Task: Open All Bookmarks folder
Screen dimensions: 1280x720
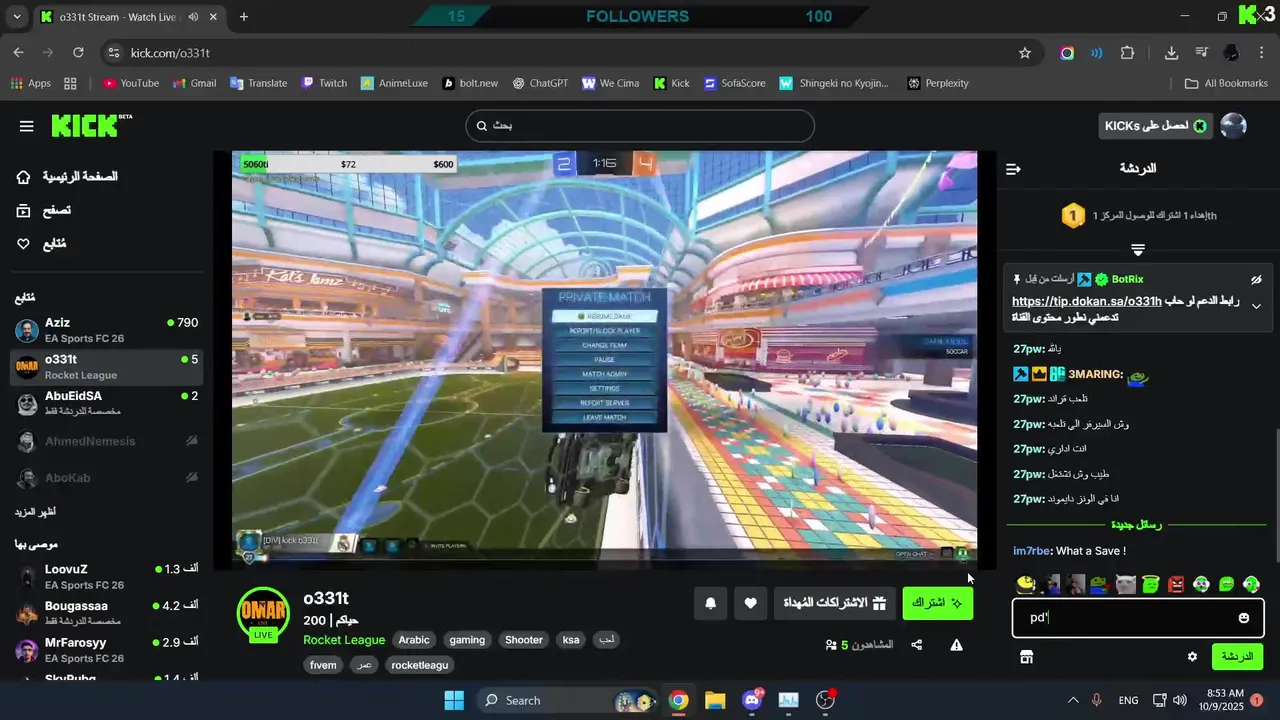Action: (x=1226, y=83)
